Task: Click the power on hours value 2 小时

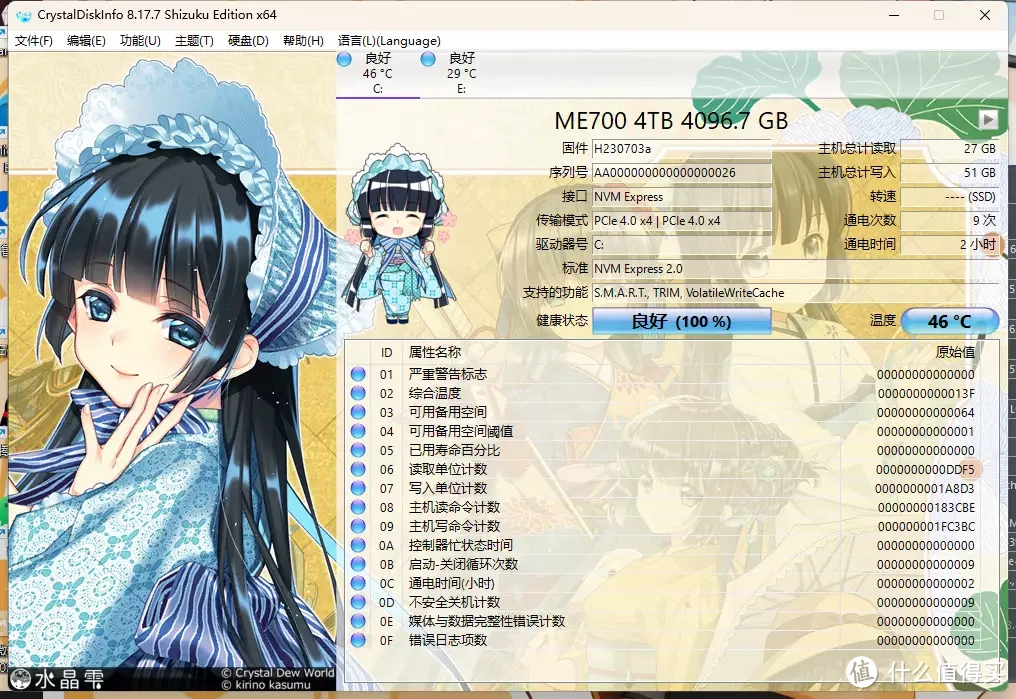Action: (949, 245)
